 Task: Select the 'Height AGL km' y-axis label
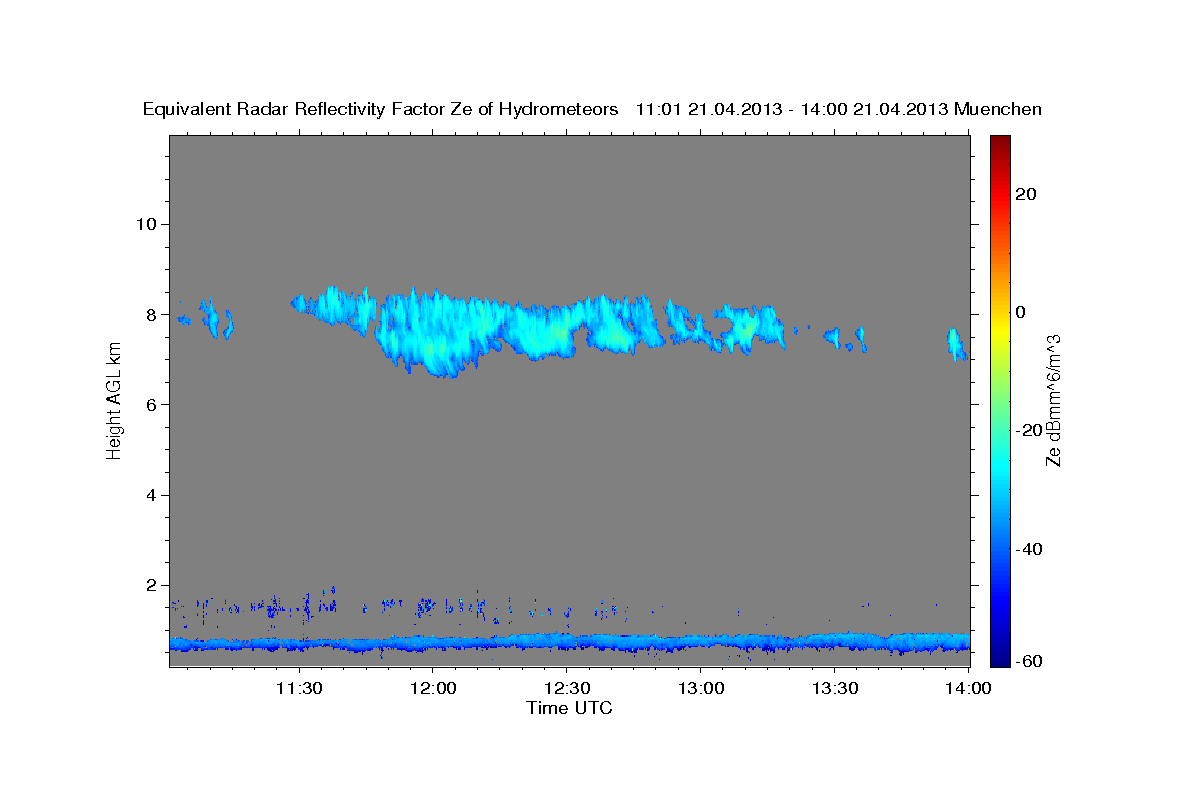(x=114, y=402)
